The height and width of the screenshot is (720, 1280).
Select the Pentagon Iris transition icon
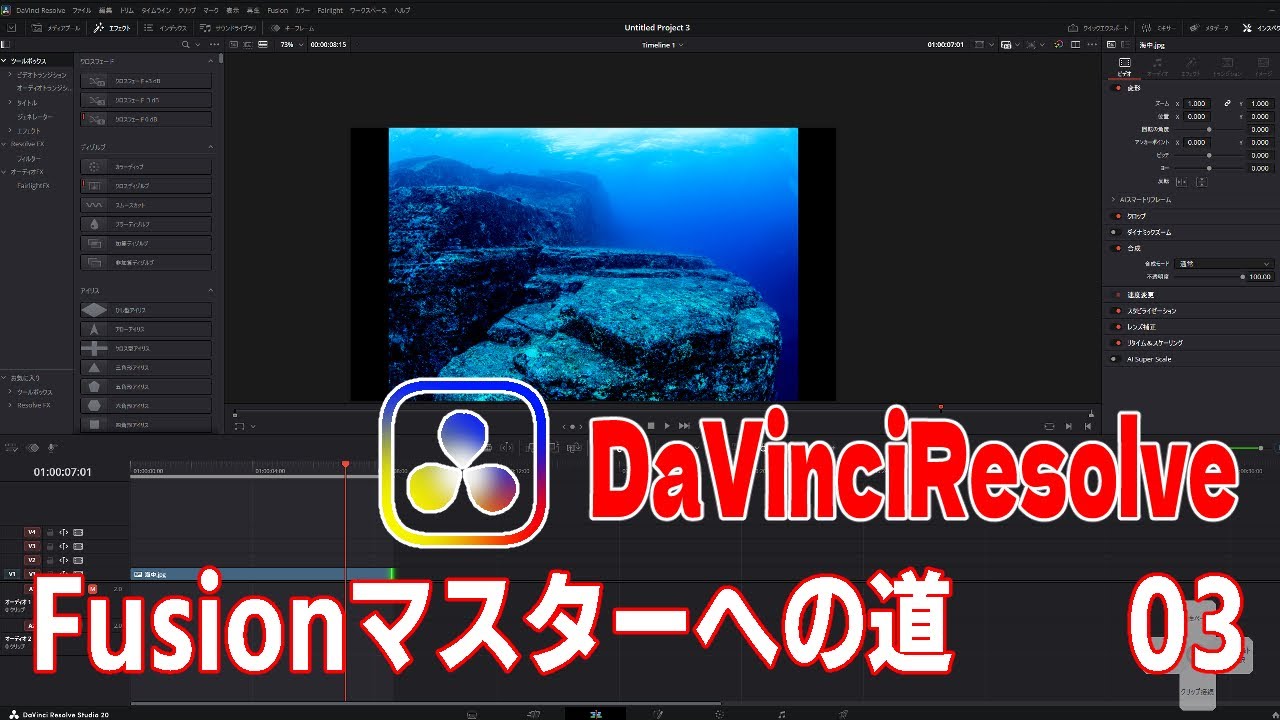click(95, 386)
